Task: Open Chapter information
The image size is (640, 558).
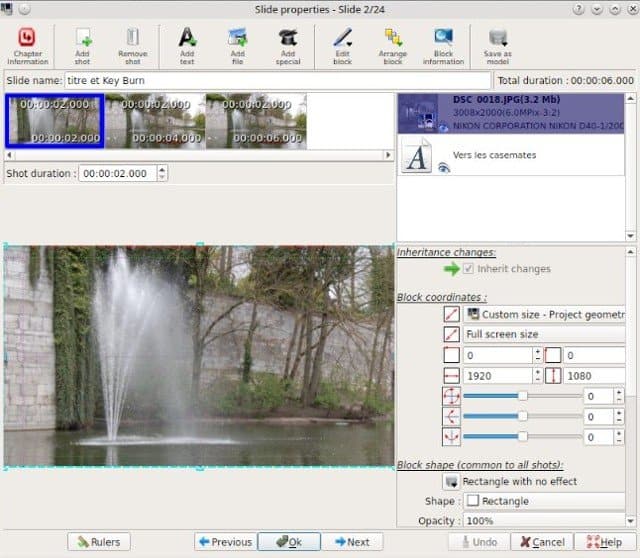Action: [x=27, y=46]
